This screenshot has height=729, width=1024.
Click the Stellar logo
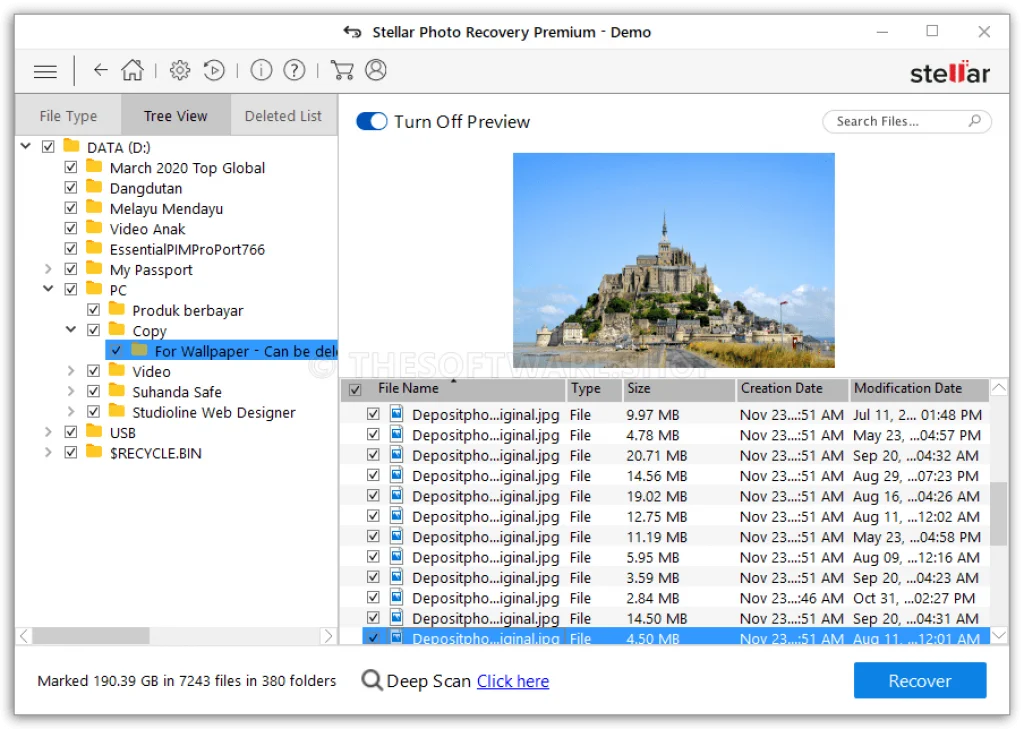click(950, 73)
